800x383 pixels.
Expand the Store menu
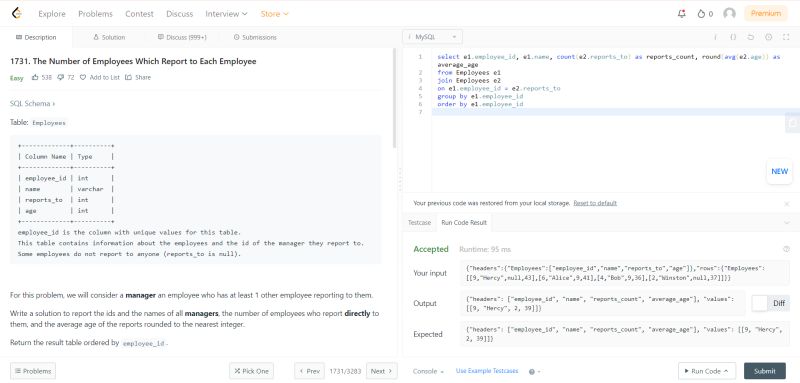[x=274, y=14]
